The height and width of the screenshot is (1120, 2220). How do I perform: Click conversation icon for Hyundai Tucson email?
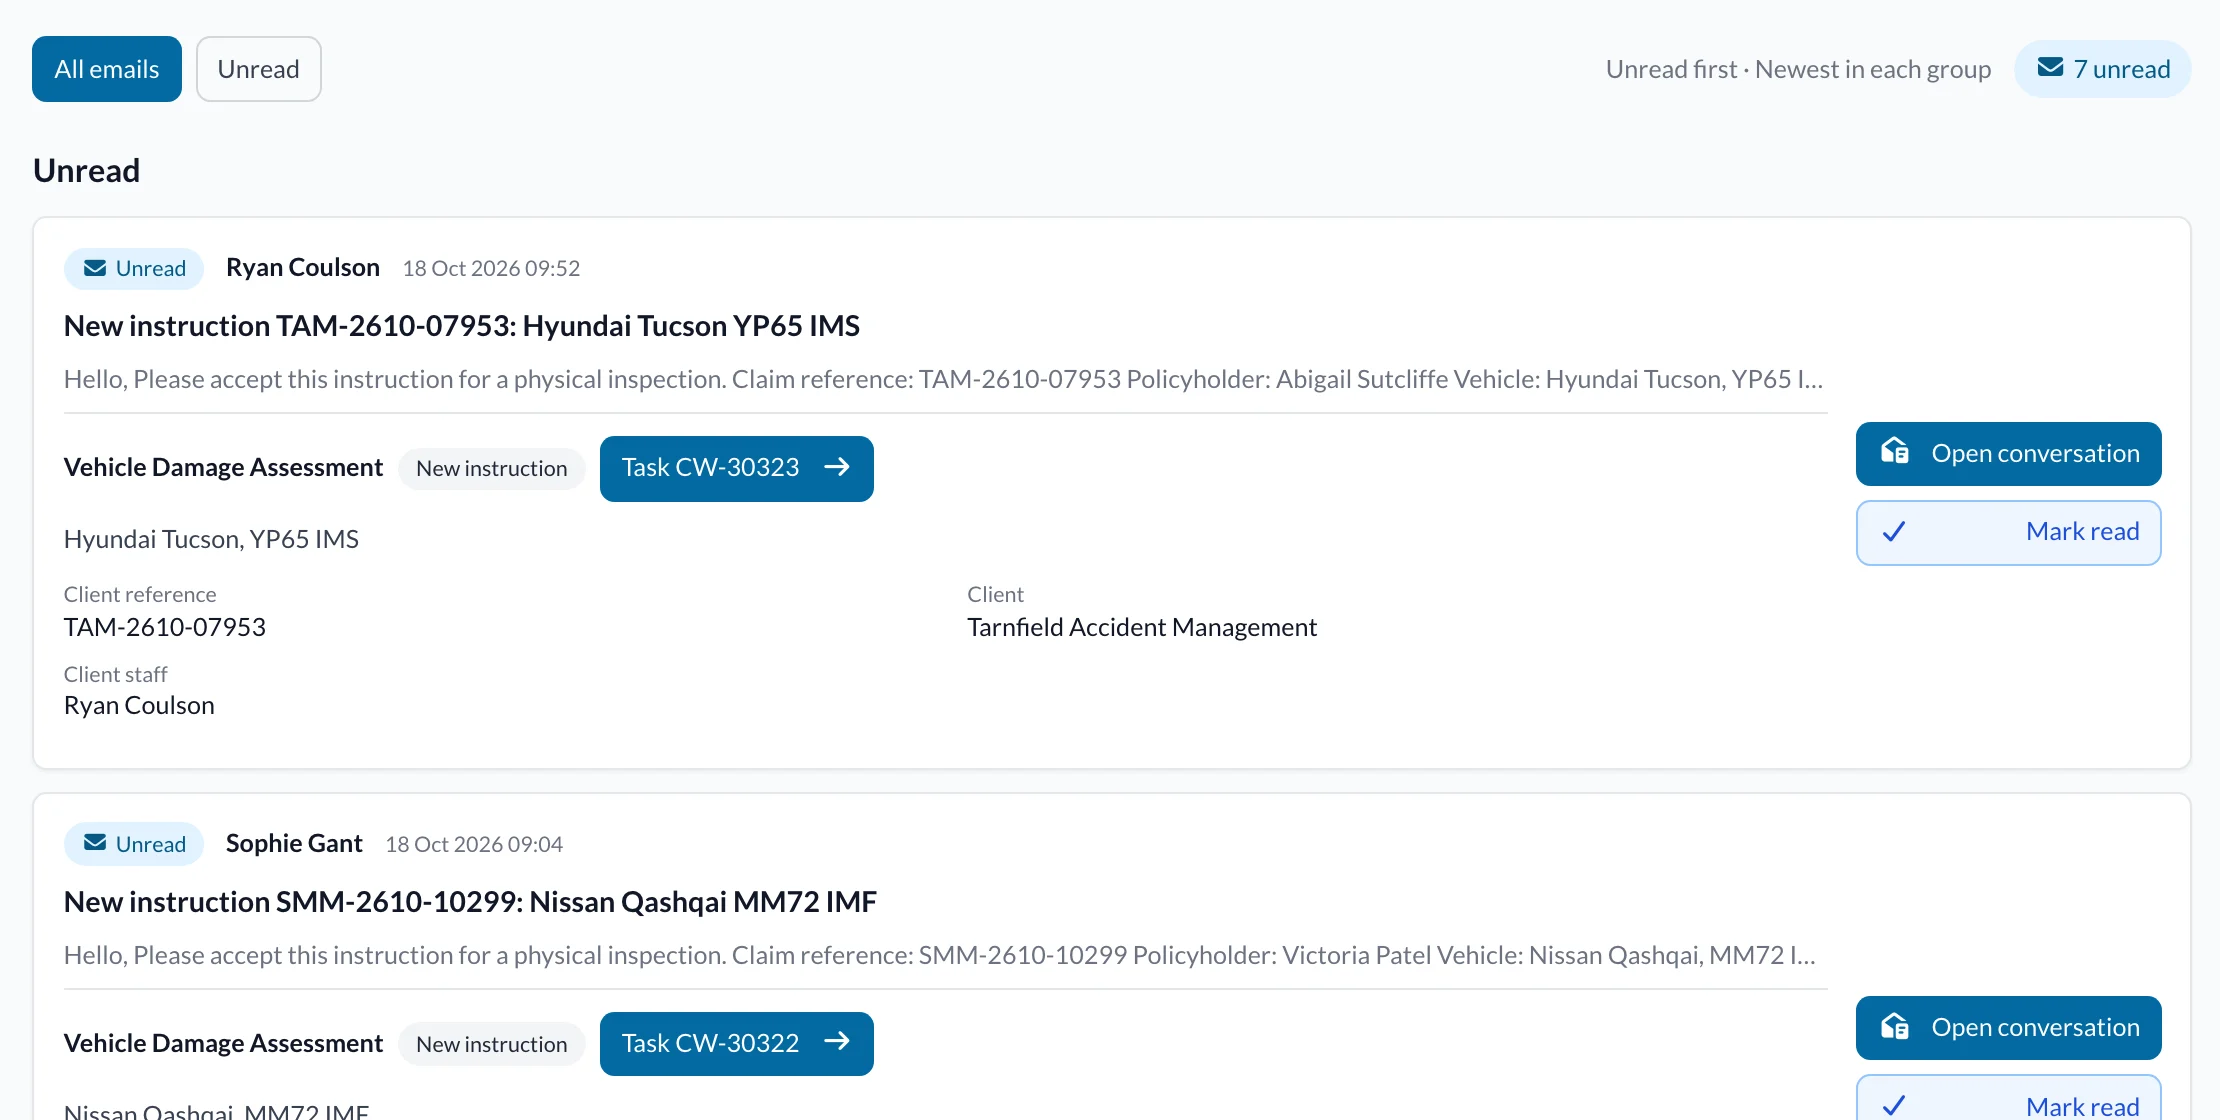[x=1894, y=452]
